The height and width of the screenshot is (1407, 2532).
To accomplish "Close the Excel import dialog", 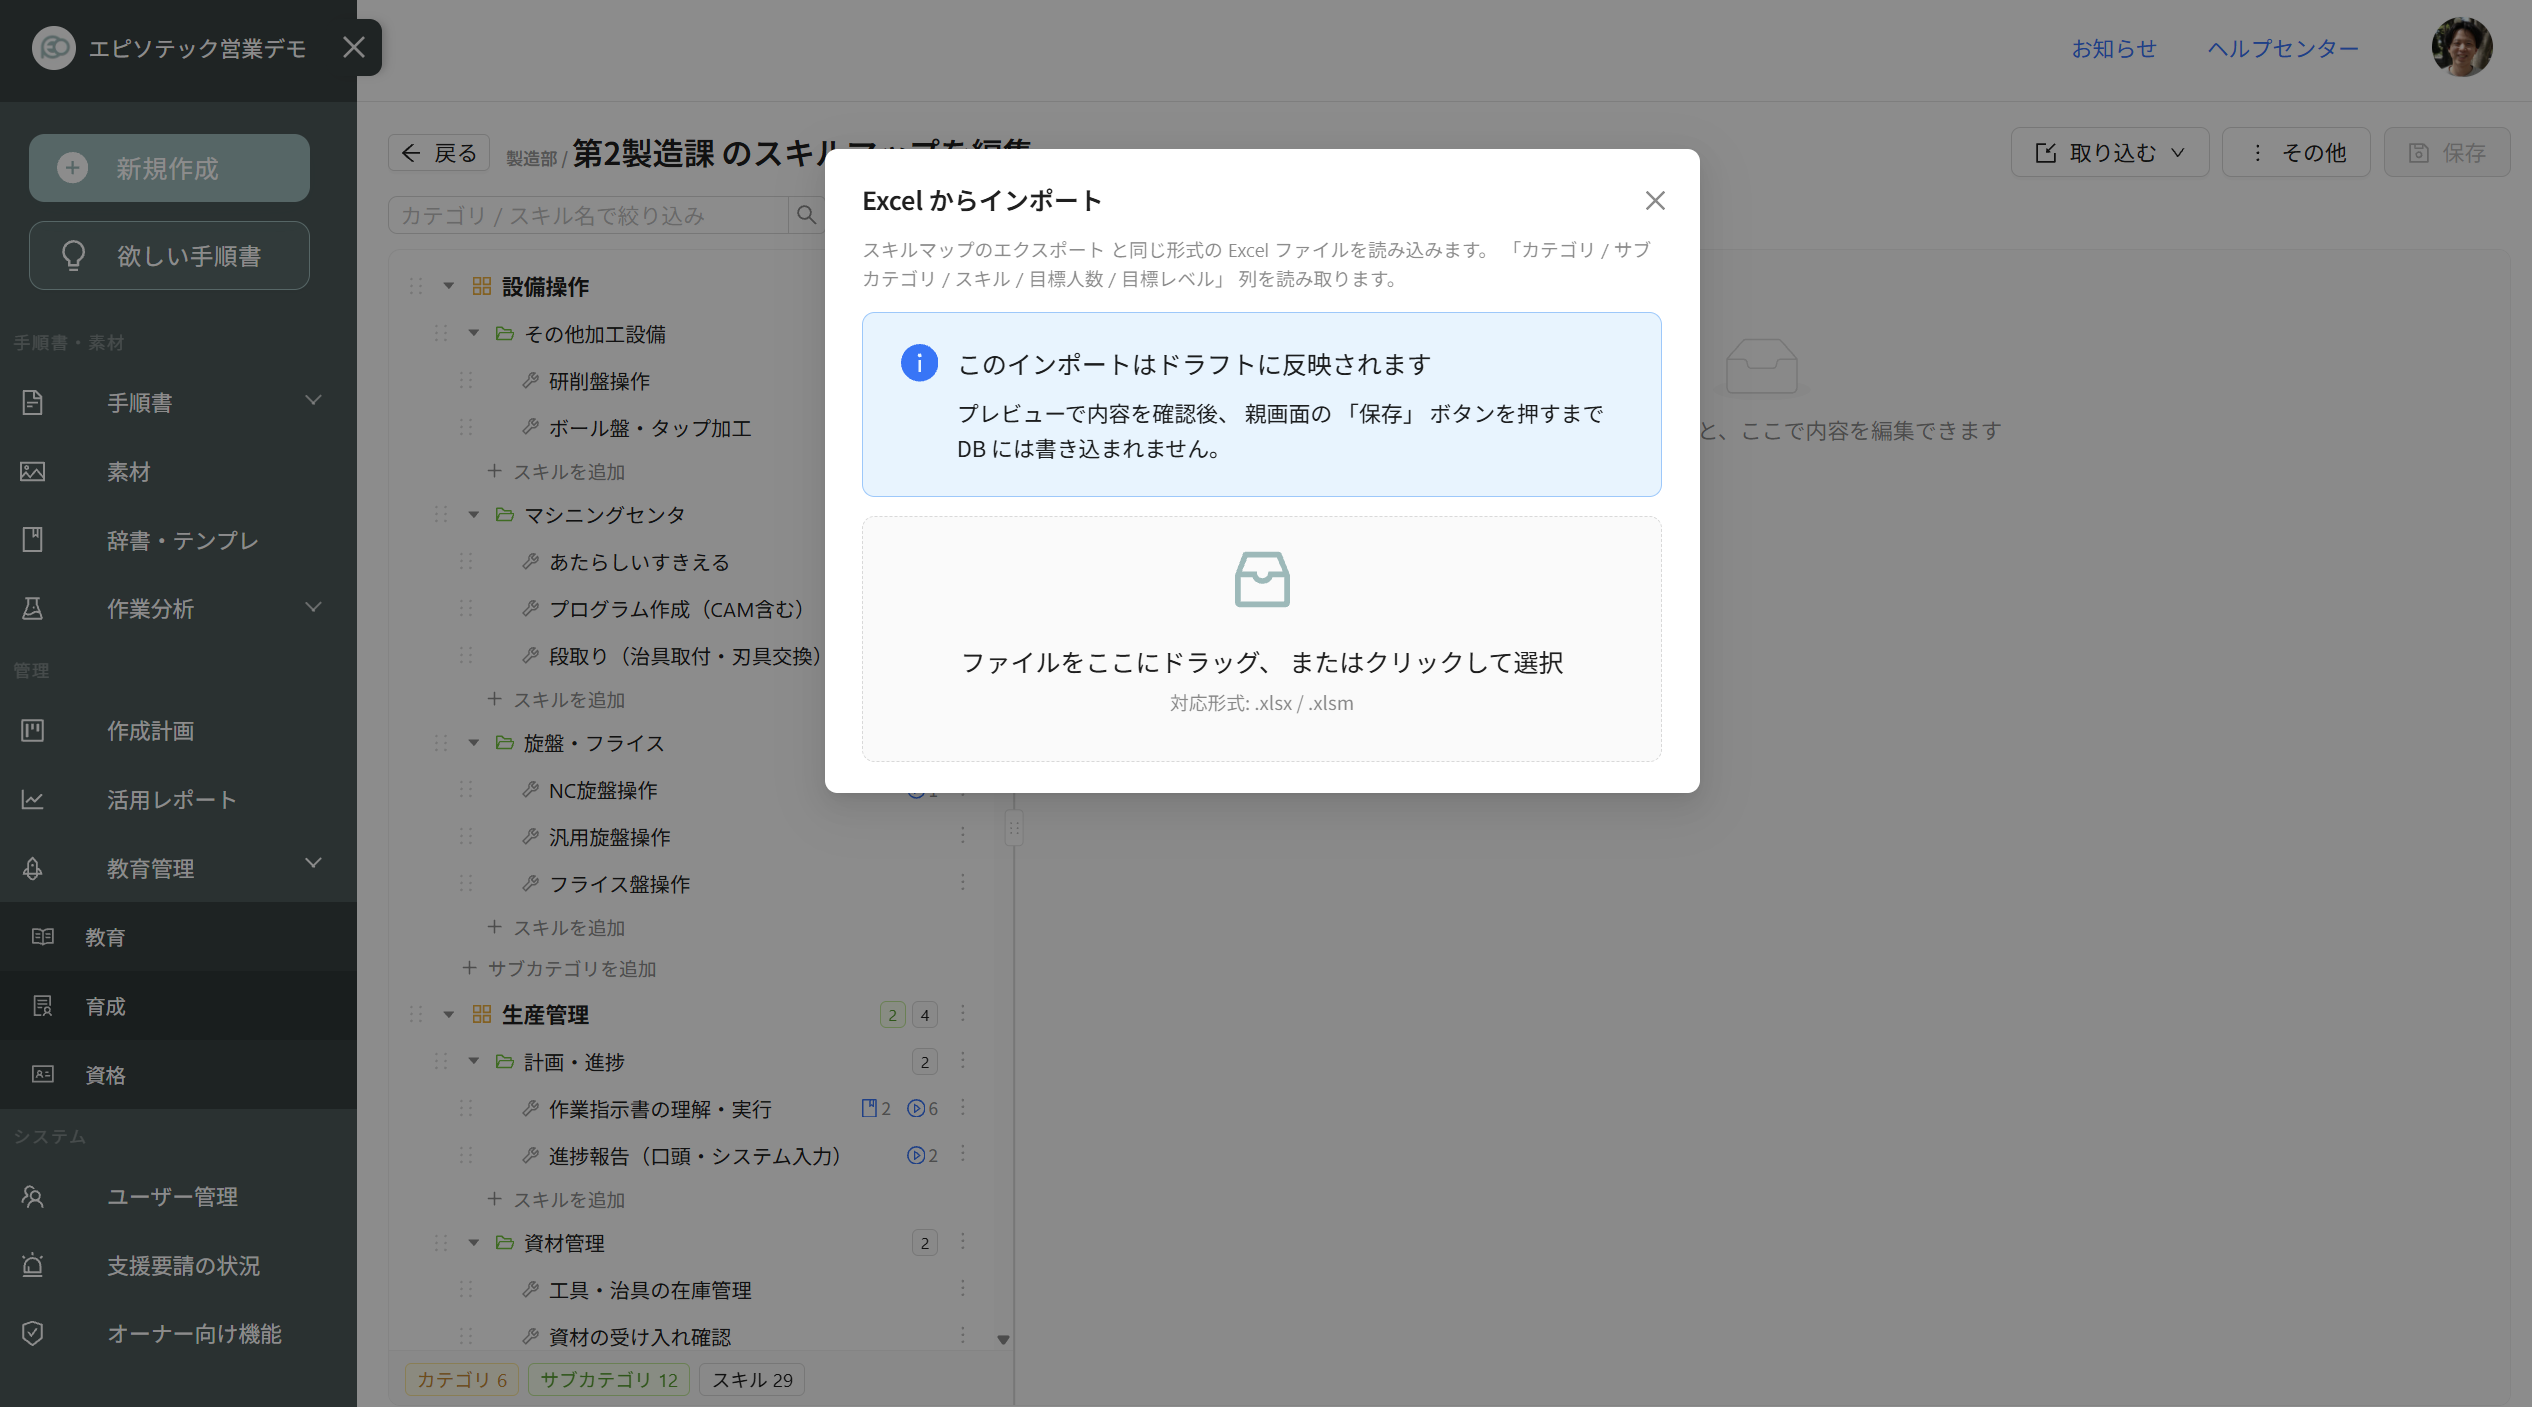I will (x=1655, y=201).
